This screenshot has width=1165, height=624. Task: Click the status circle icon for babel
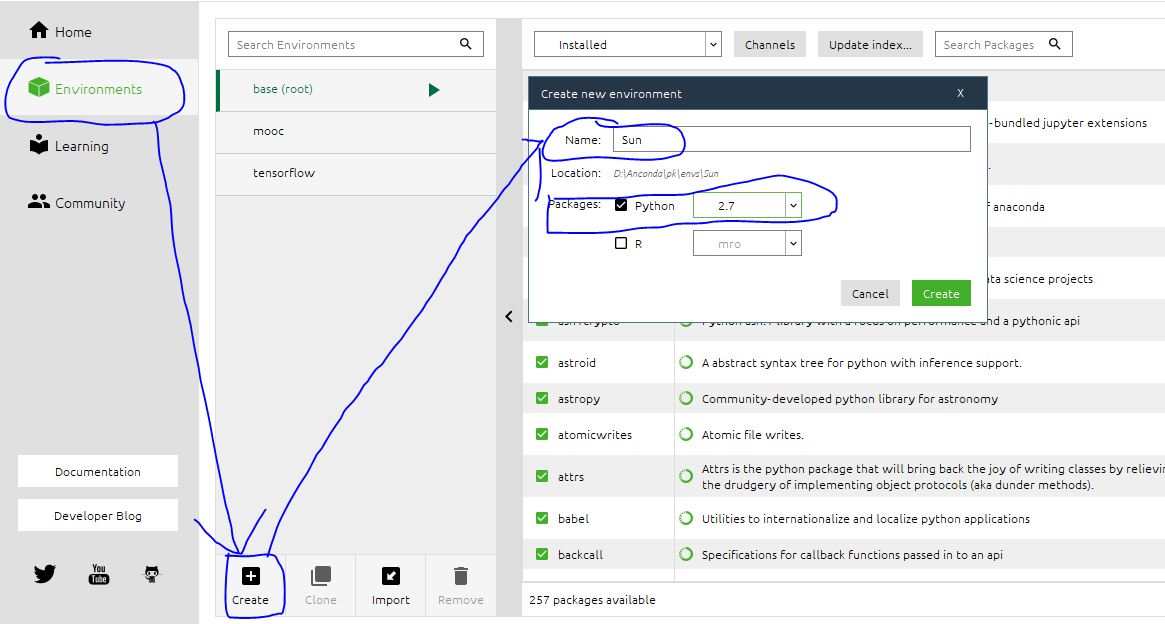click(687, 519)
